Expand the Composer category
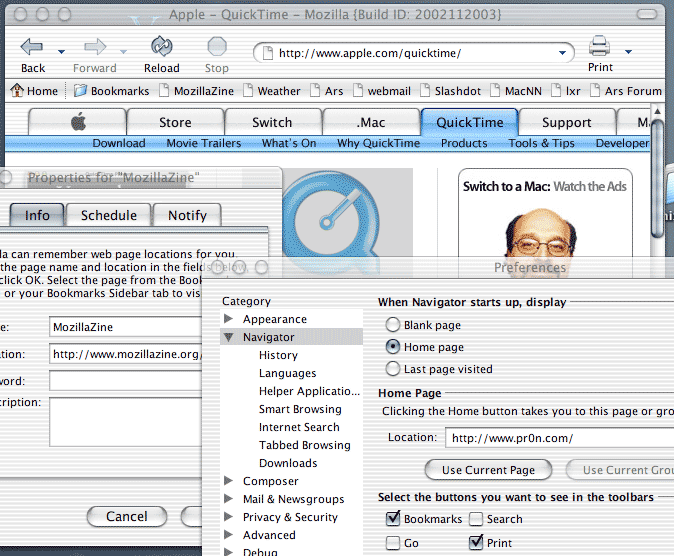The height and width of the screenshot is (556, 674). [228, 481]
